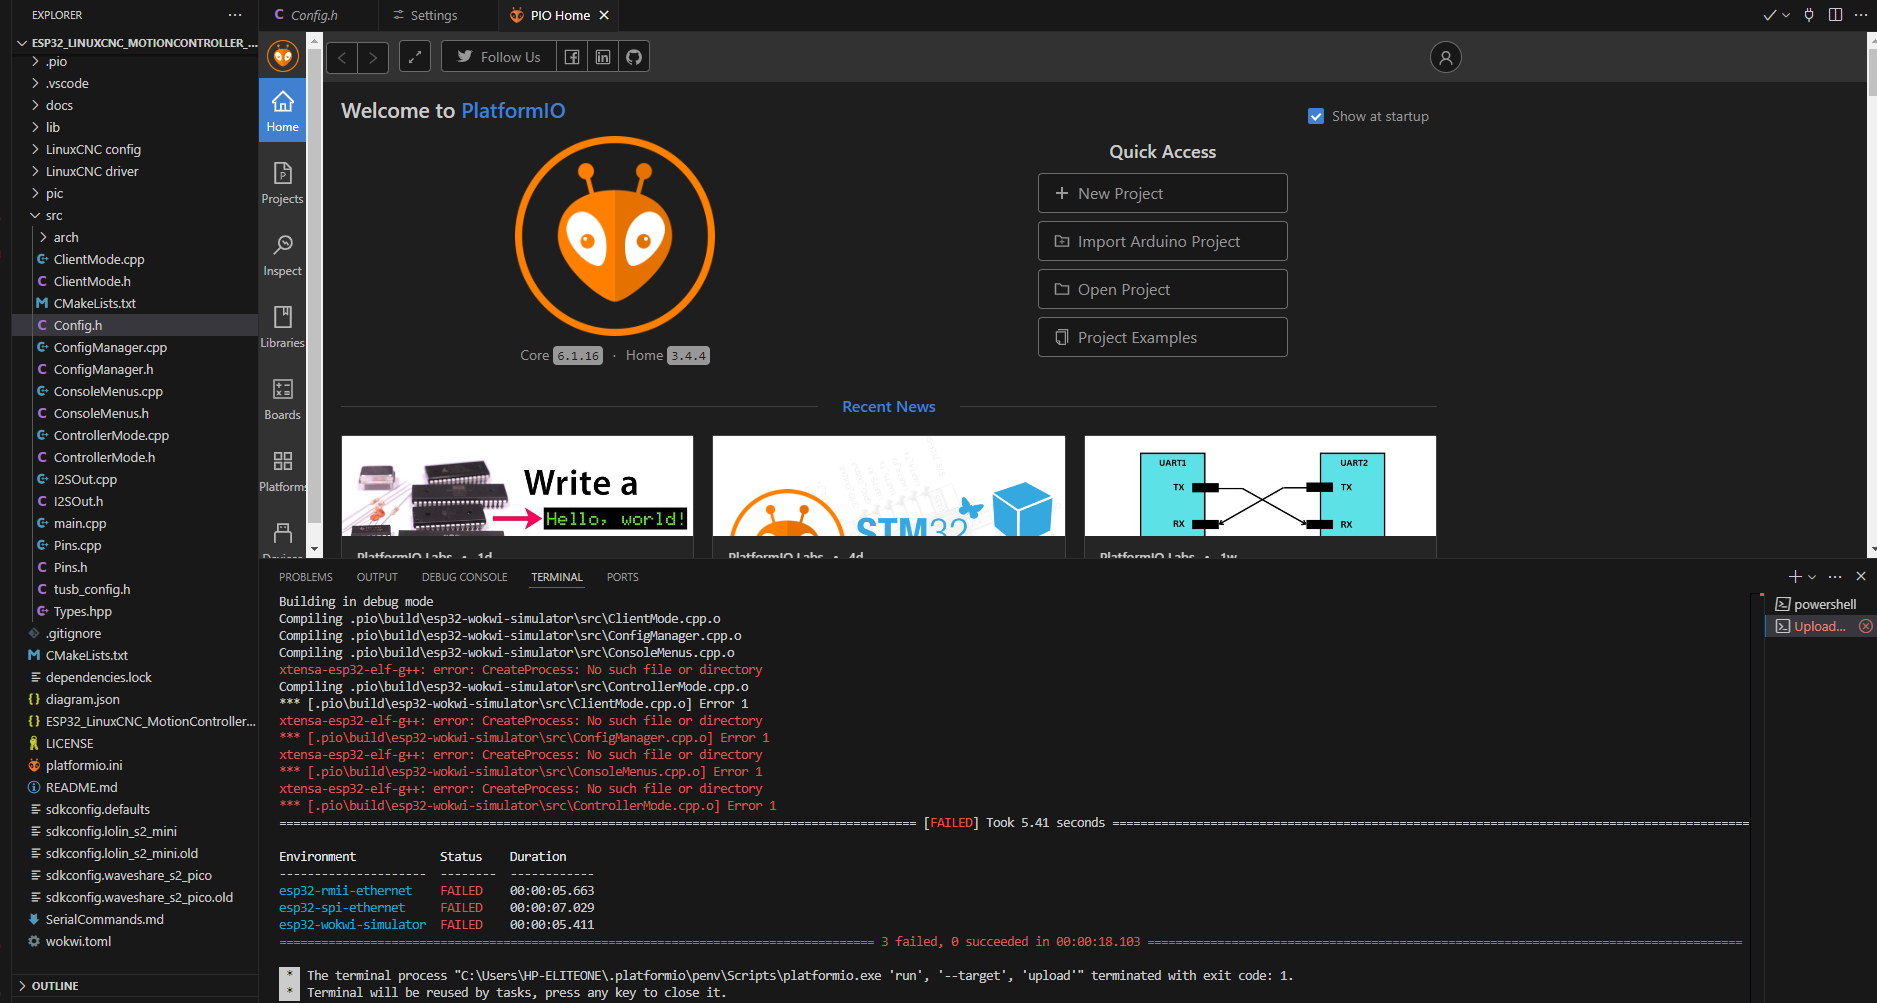The height and width of the screenshot is (1003, 1877).
Task: Kill the Upload terminal with error icon
Action: click(1866, 626)
